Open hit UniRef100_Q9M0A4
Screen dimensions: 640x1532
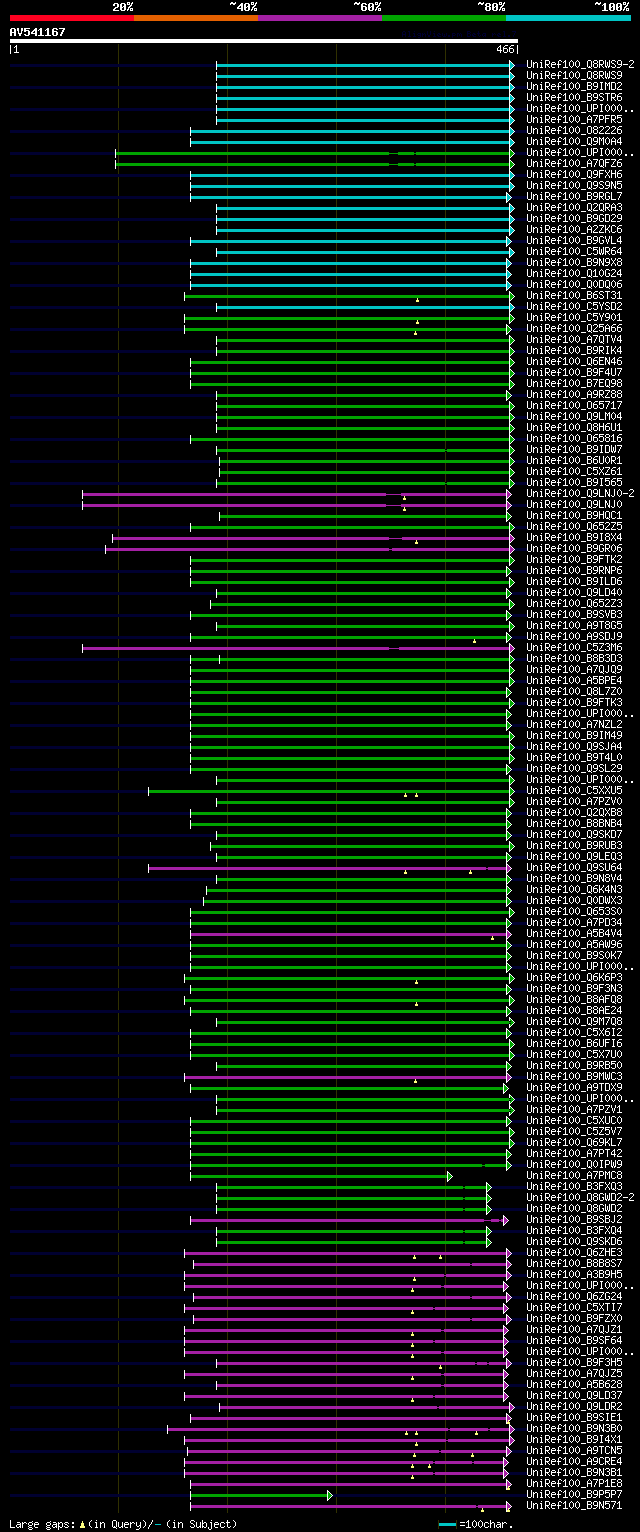(x=574, y=141)
